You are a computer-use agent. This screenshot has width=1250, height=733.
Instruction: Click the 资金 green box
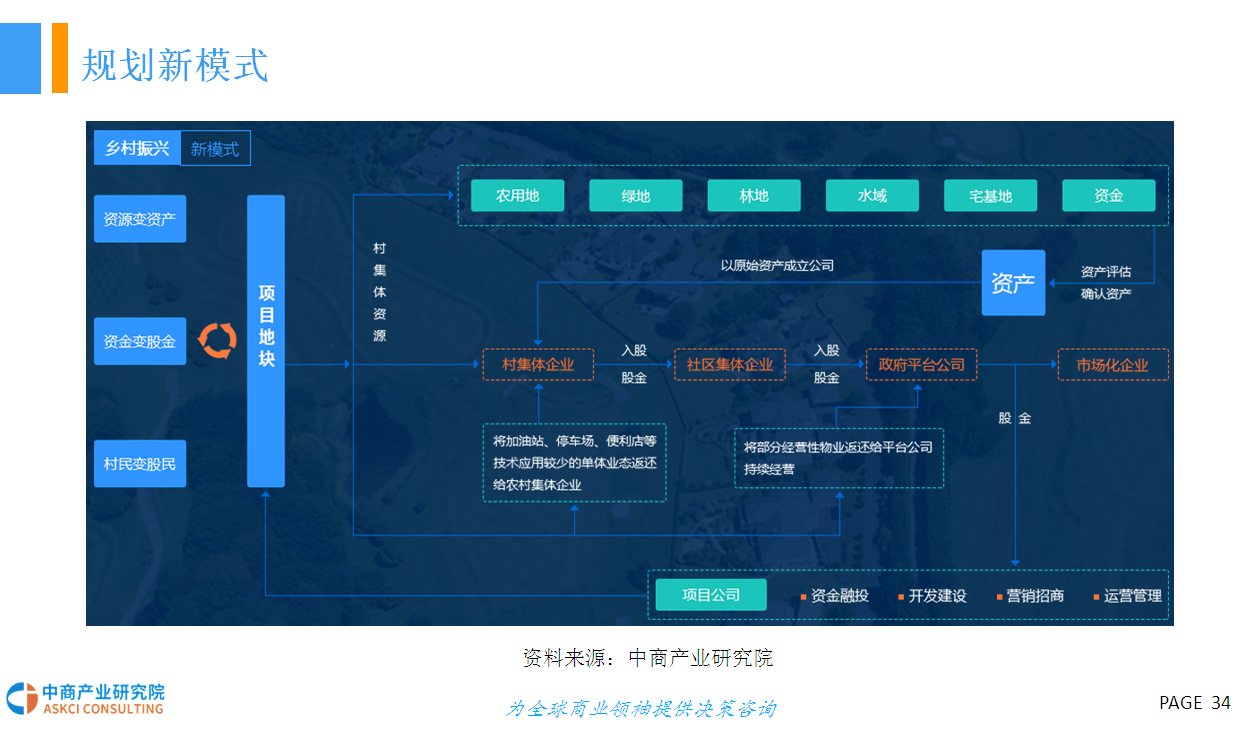coord(1108,196)
